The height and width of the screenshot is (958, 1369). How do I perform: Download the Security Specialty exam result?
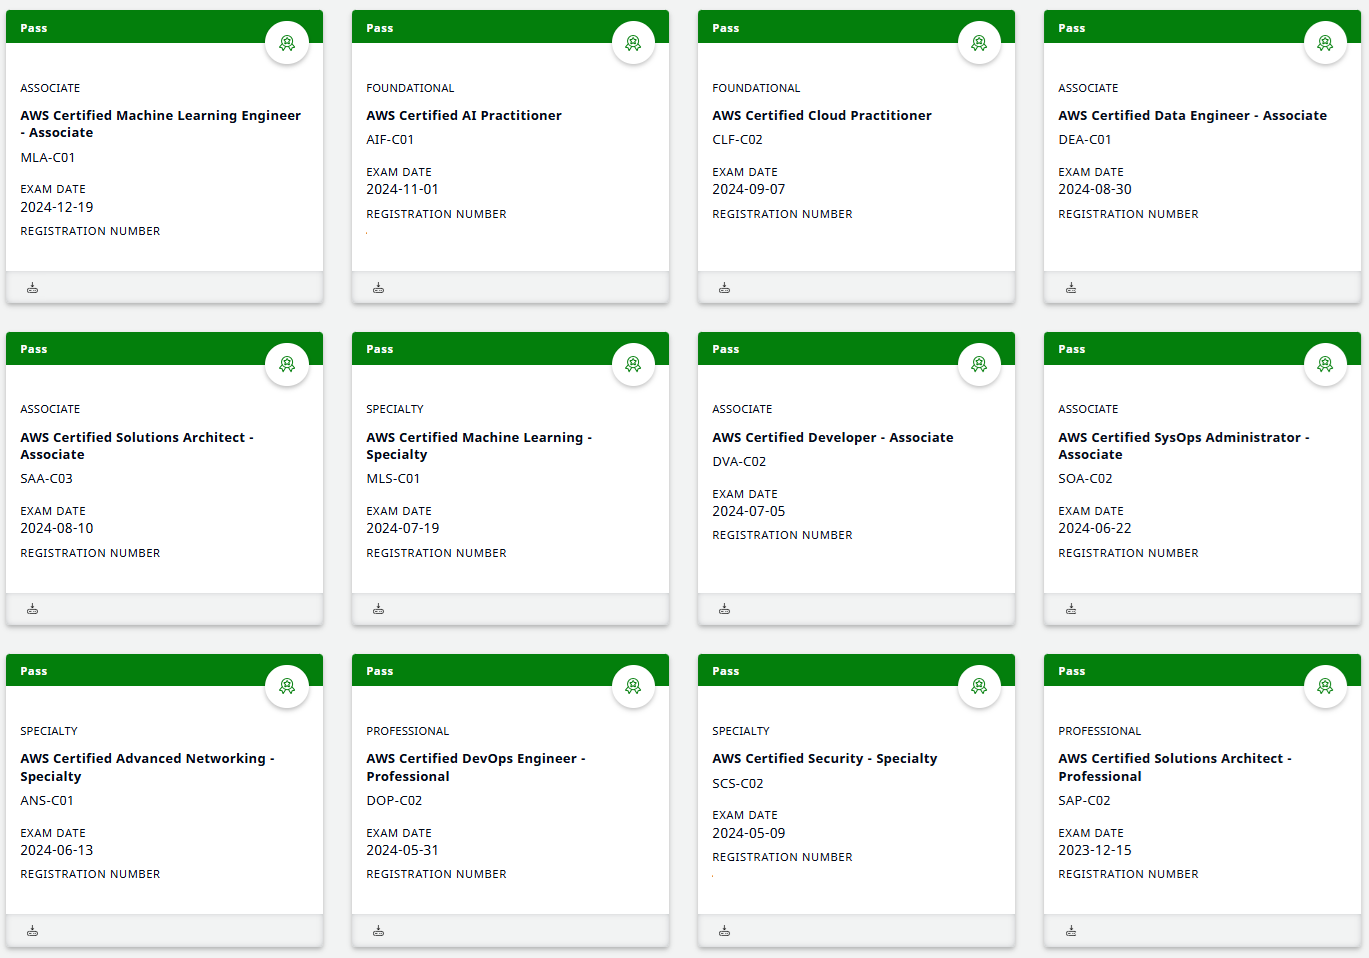click(725, 931)
